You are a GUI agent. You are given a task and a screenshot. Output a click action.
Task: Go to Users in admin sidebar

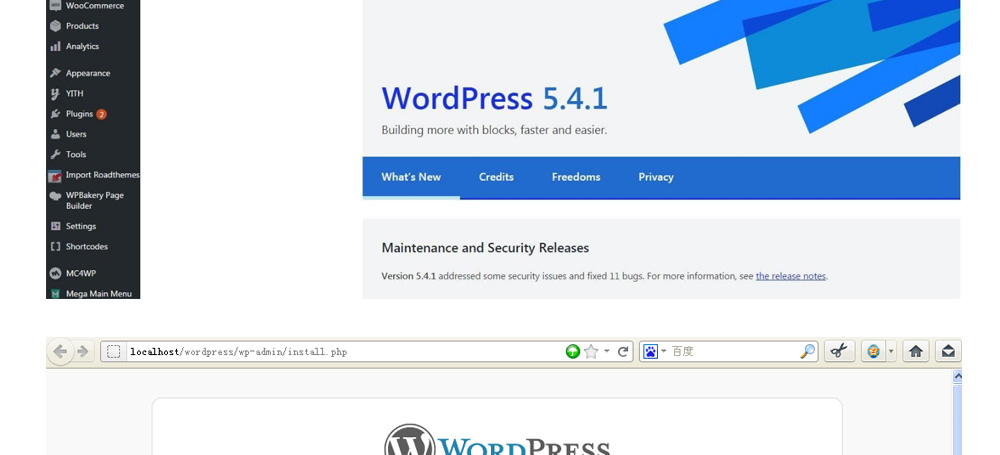76,134
